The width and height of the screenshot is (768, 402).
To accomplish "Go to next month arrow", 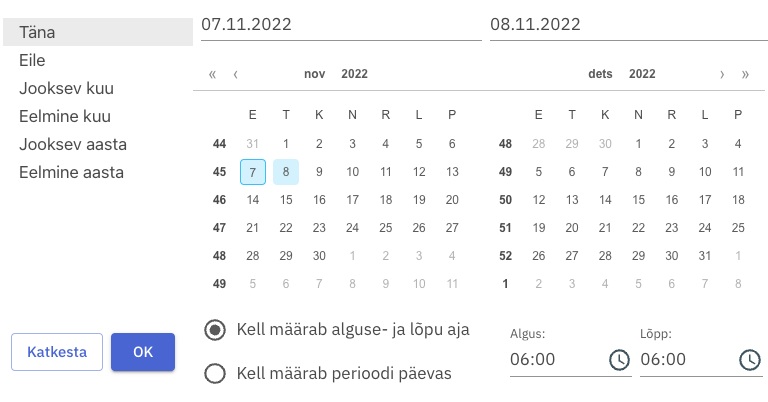I will [722, 74].
